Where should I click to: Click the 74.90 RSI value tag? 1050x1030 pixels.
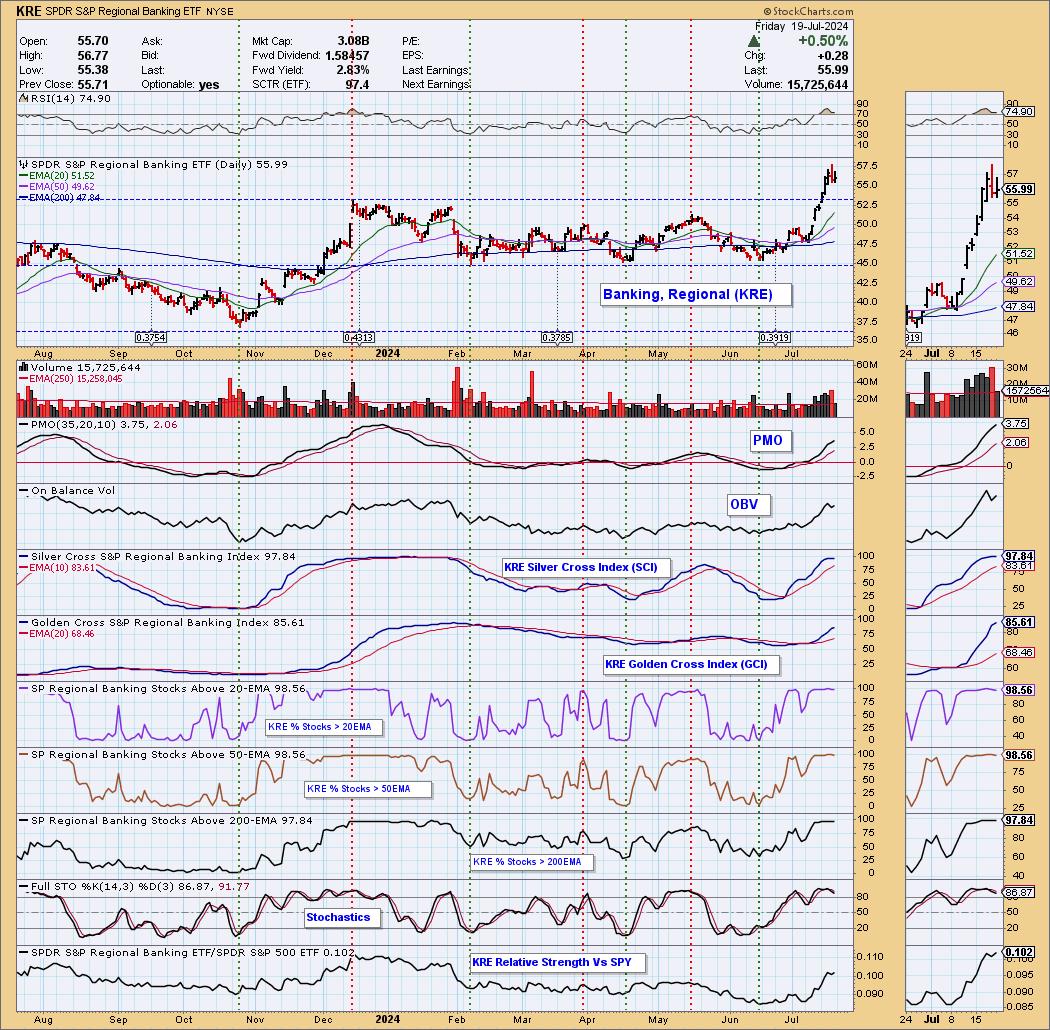coord(1019,111)
